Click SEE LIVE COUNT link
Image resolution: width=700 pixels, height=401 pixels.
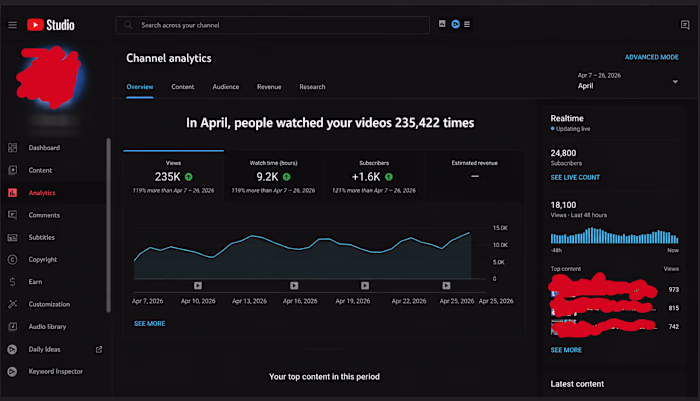575,177
